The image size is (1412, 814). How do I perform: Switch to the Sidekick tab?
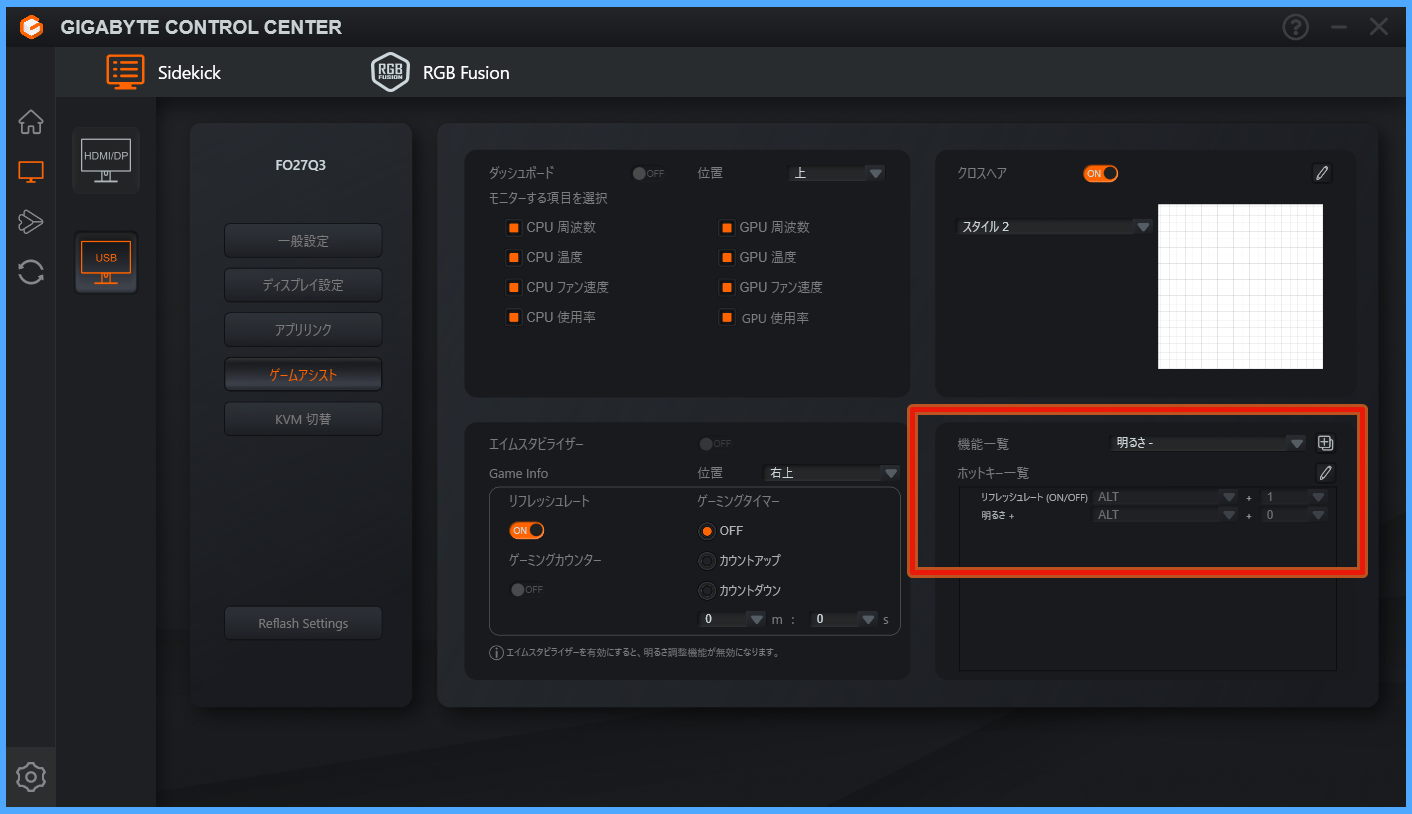[164, 72]
